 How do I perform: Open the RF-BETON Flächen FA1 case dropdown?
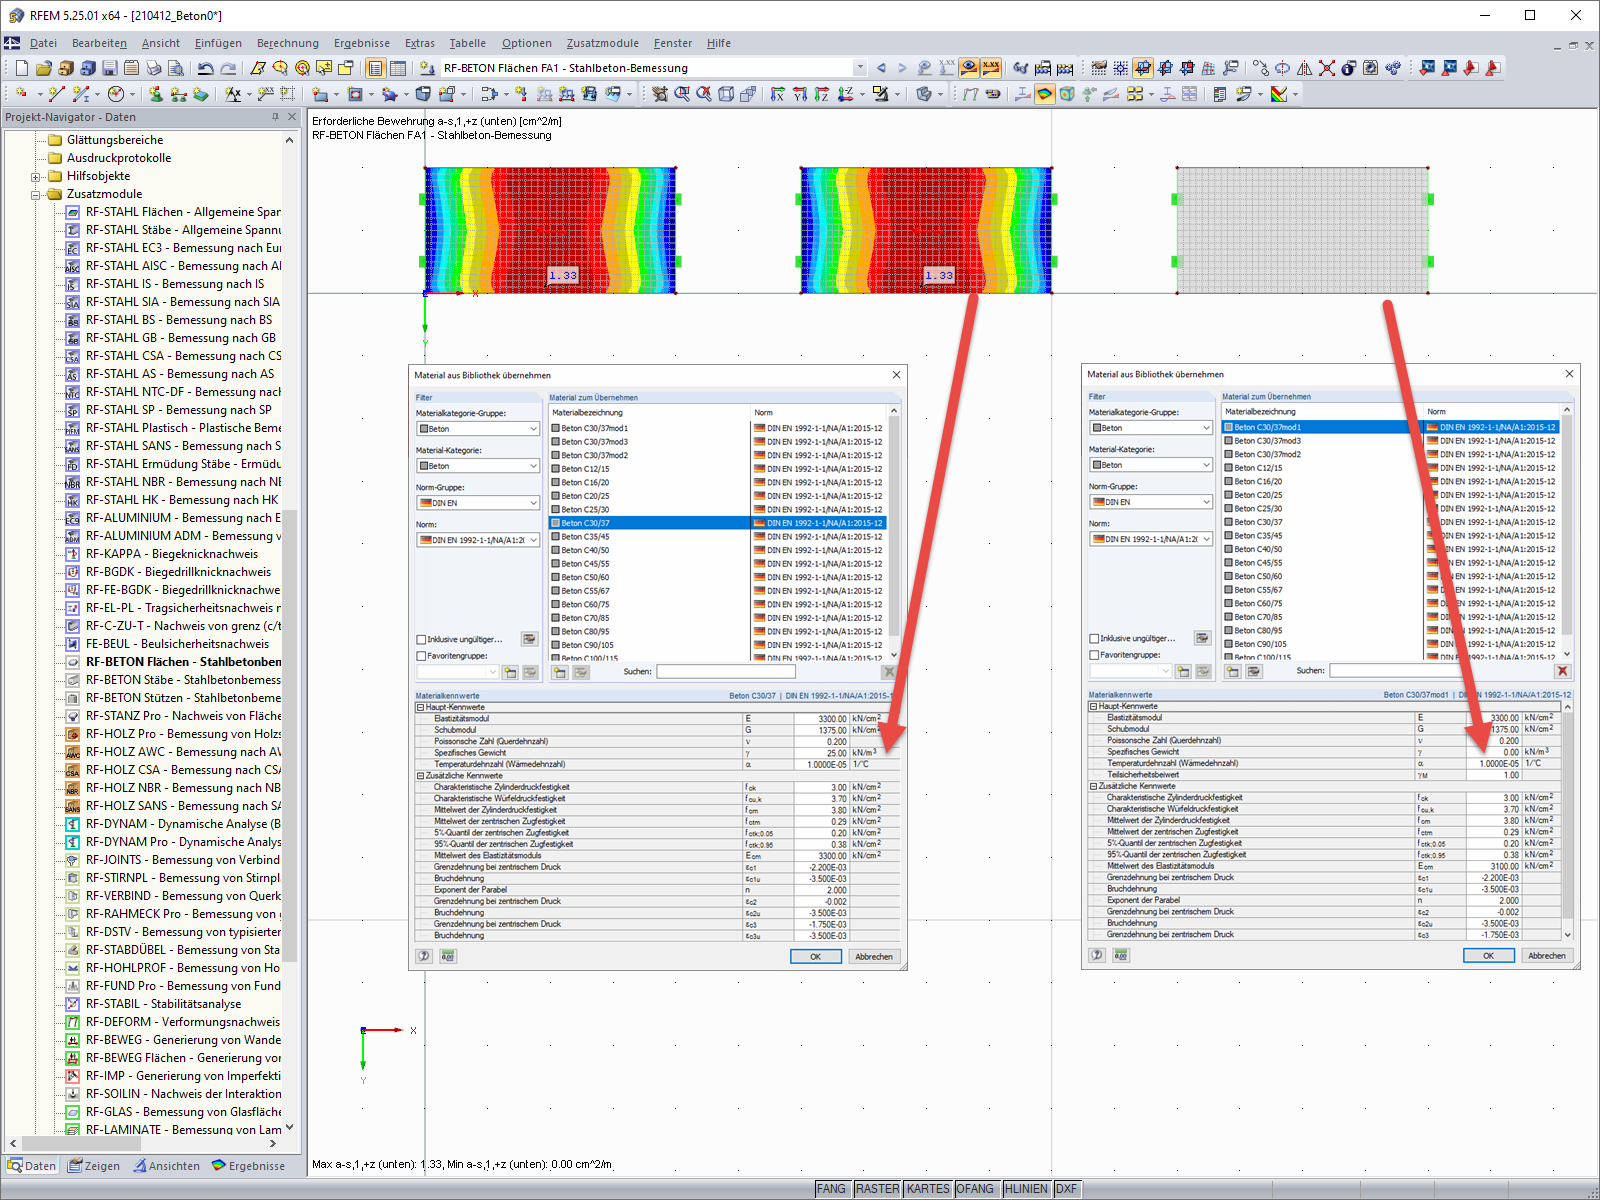859,68
